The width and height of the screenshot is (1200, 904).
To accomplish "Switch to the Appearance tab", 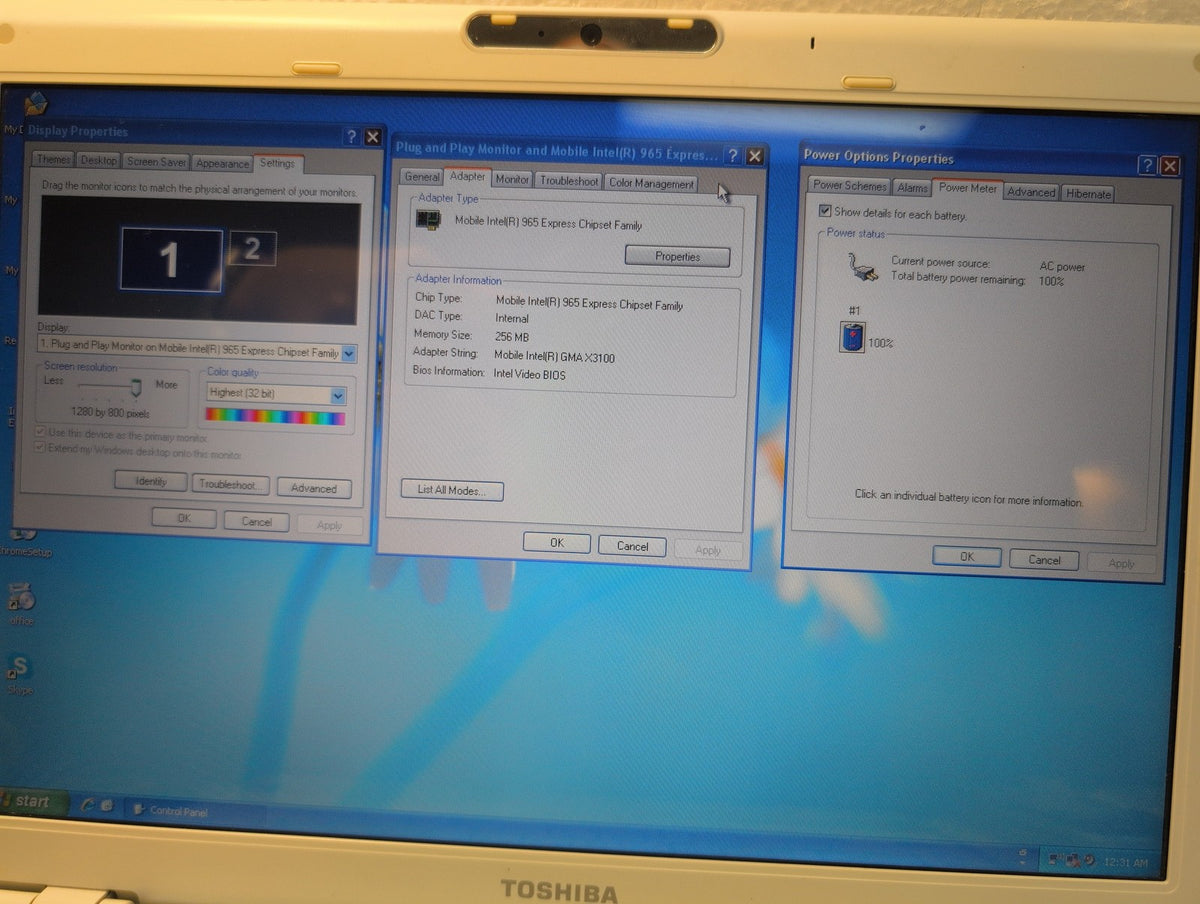I will [222, 163].
